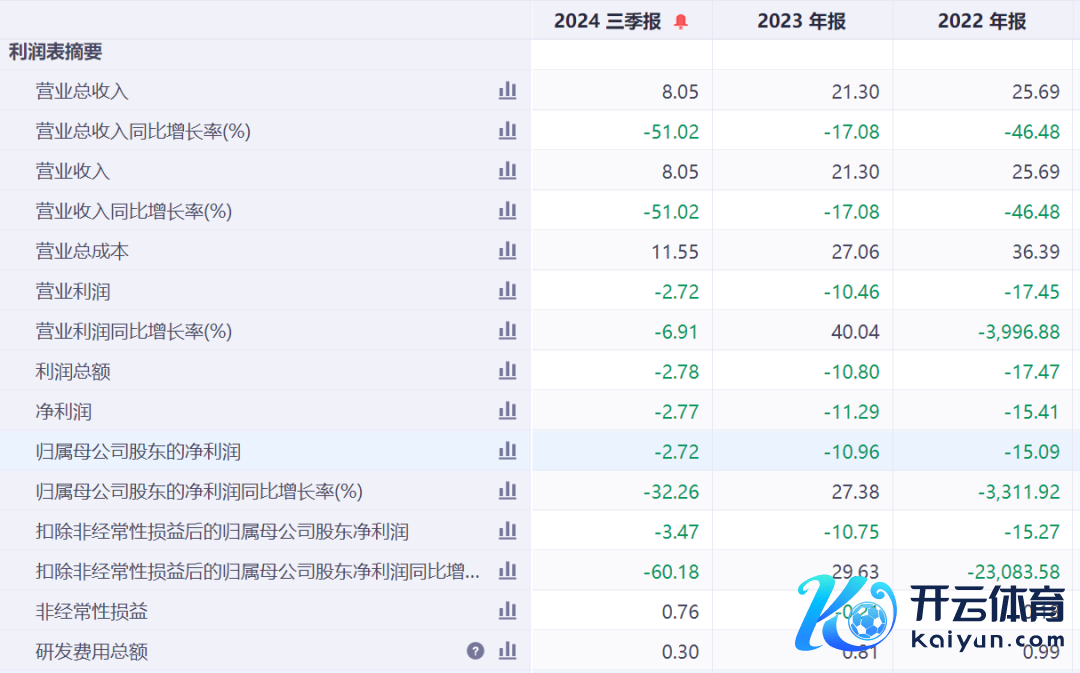
Task: Select the 2022 年报 column header
Action: click(982, 22)
